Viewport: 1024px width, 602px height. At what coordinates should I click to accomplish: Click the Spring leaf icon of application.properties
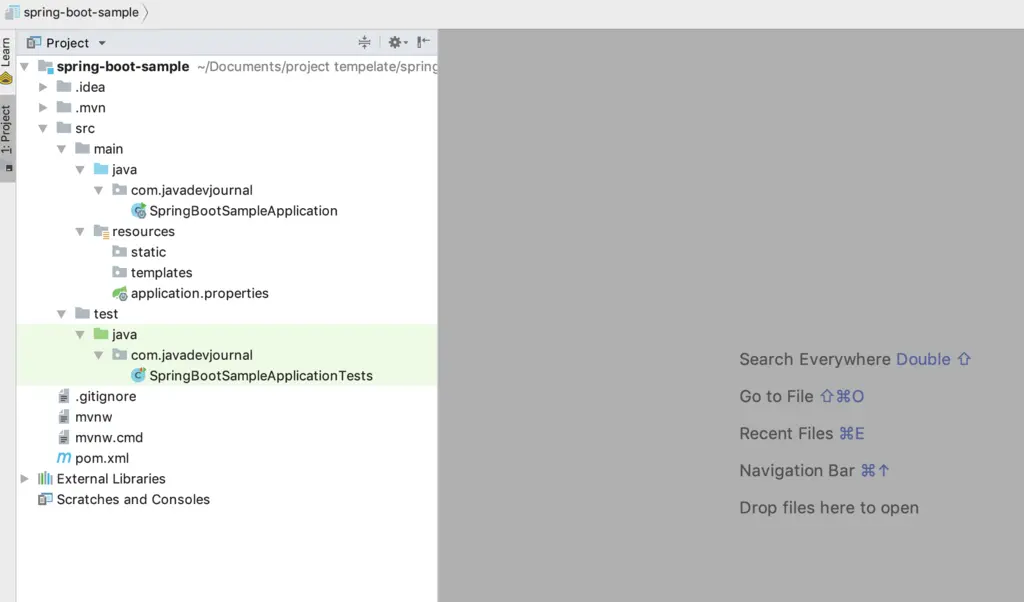(120, 293)
